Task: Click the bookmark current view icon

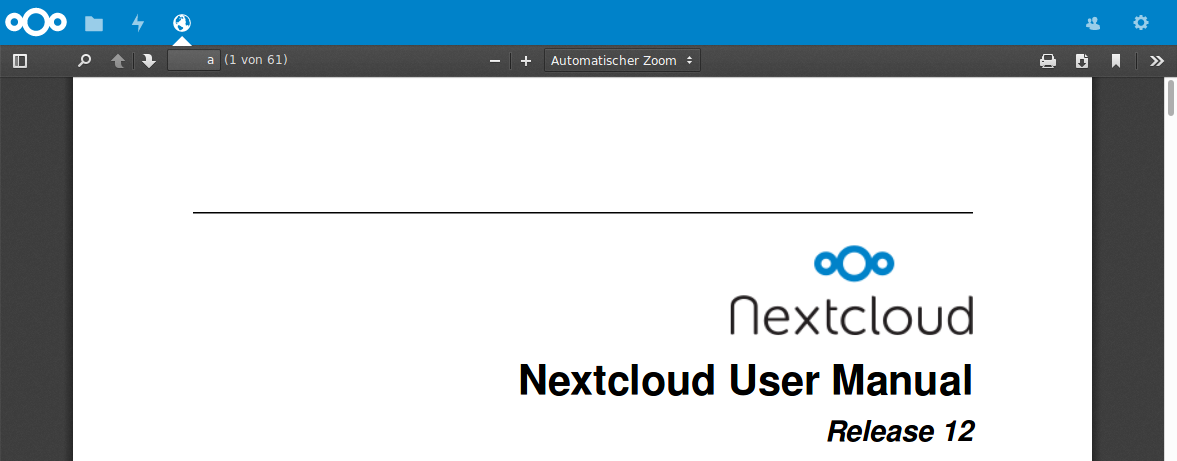Action: pos(1115,61)
